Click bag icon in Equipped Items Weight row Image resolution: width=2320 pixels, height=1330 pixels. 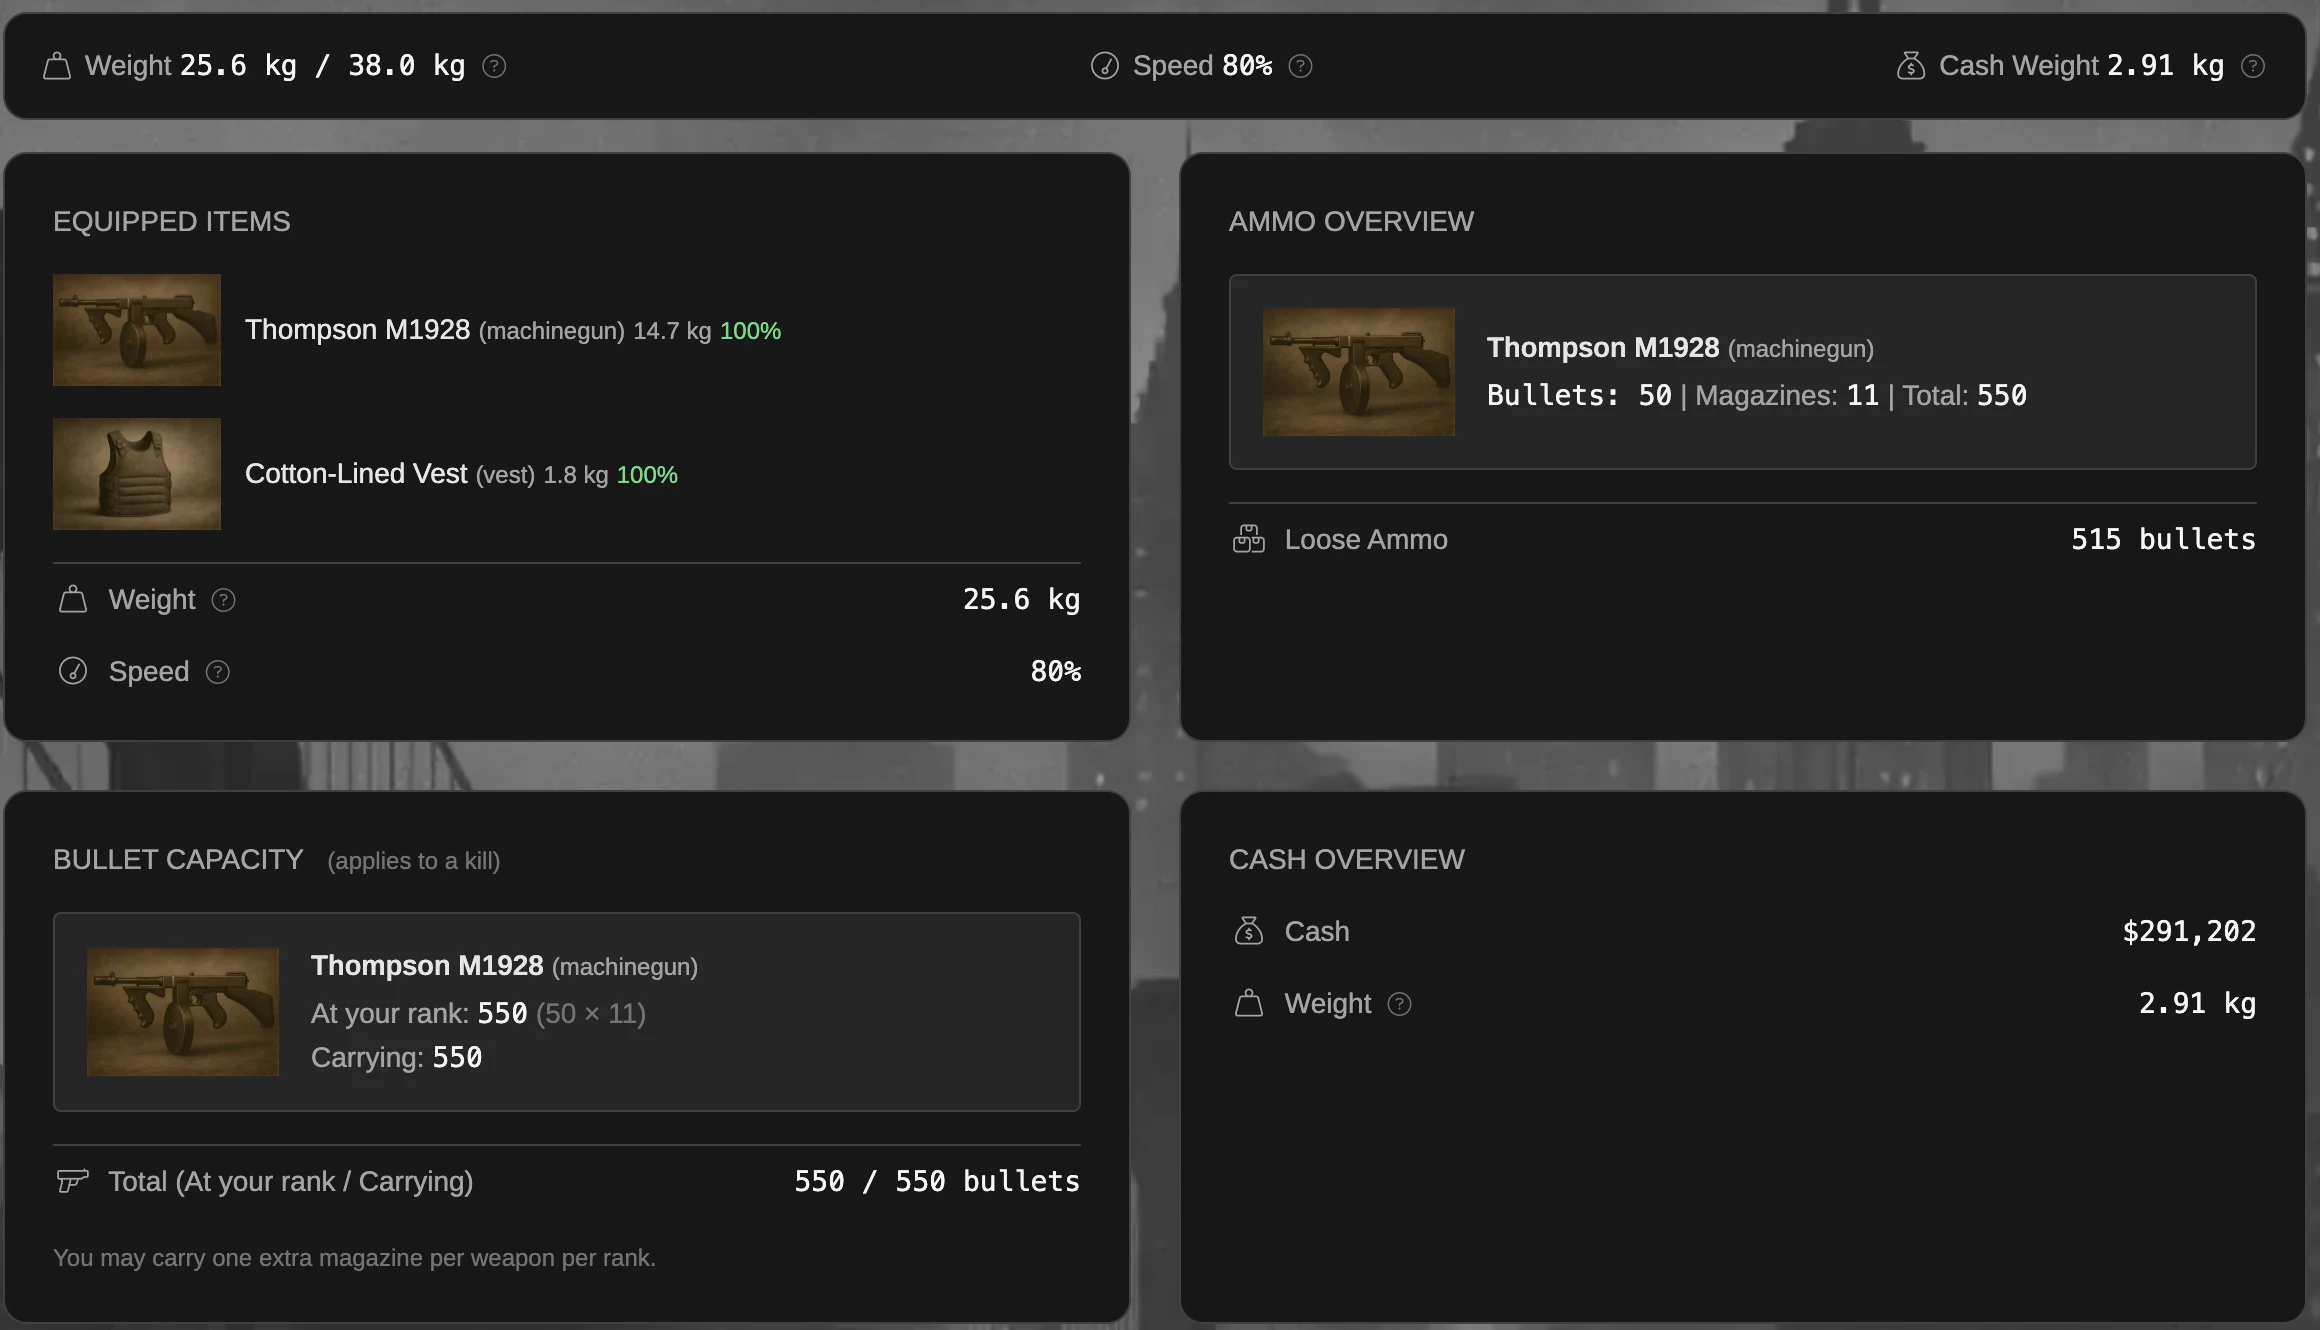73,600
